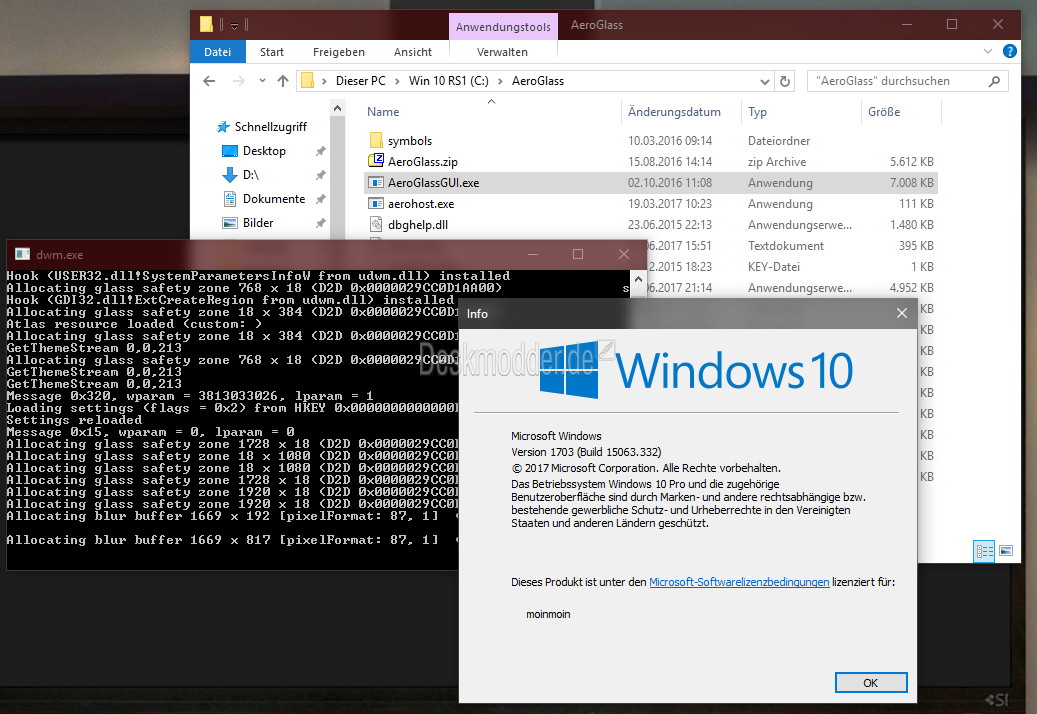The height and width of the screenshot is (714, 1037).
Task: Go back in Explorer navigation
Action: click(210, 81)
